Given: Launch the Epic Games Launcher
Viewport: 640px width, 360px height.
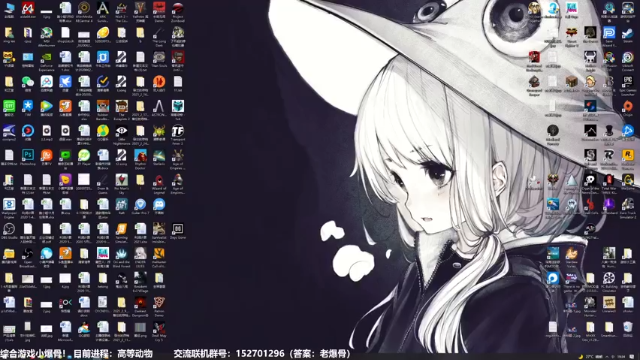Looking at the screenshot, I should (x=628, y=85).
